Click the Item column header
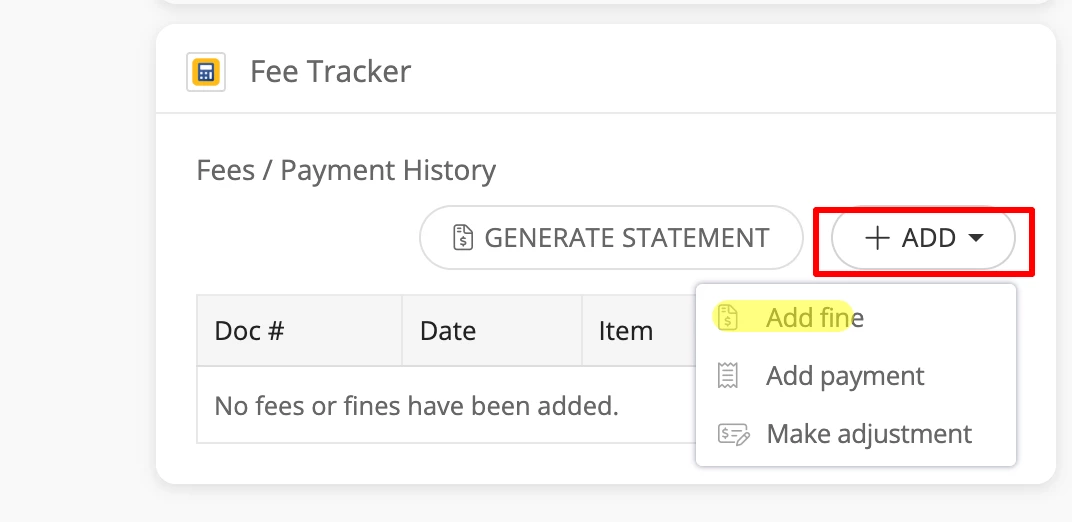The width and height of the screenshot is (1072, 522). point(626,330)
